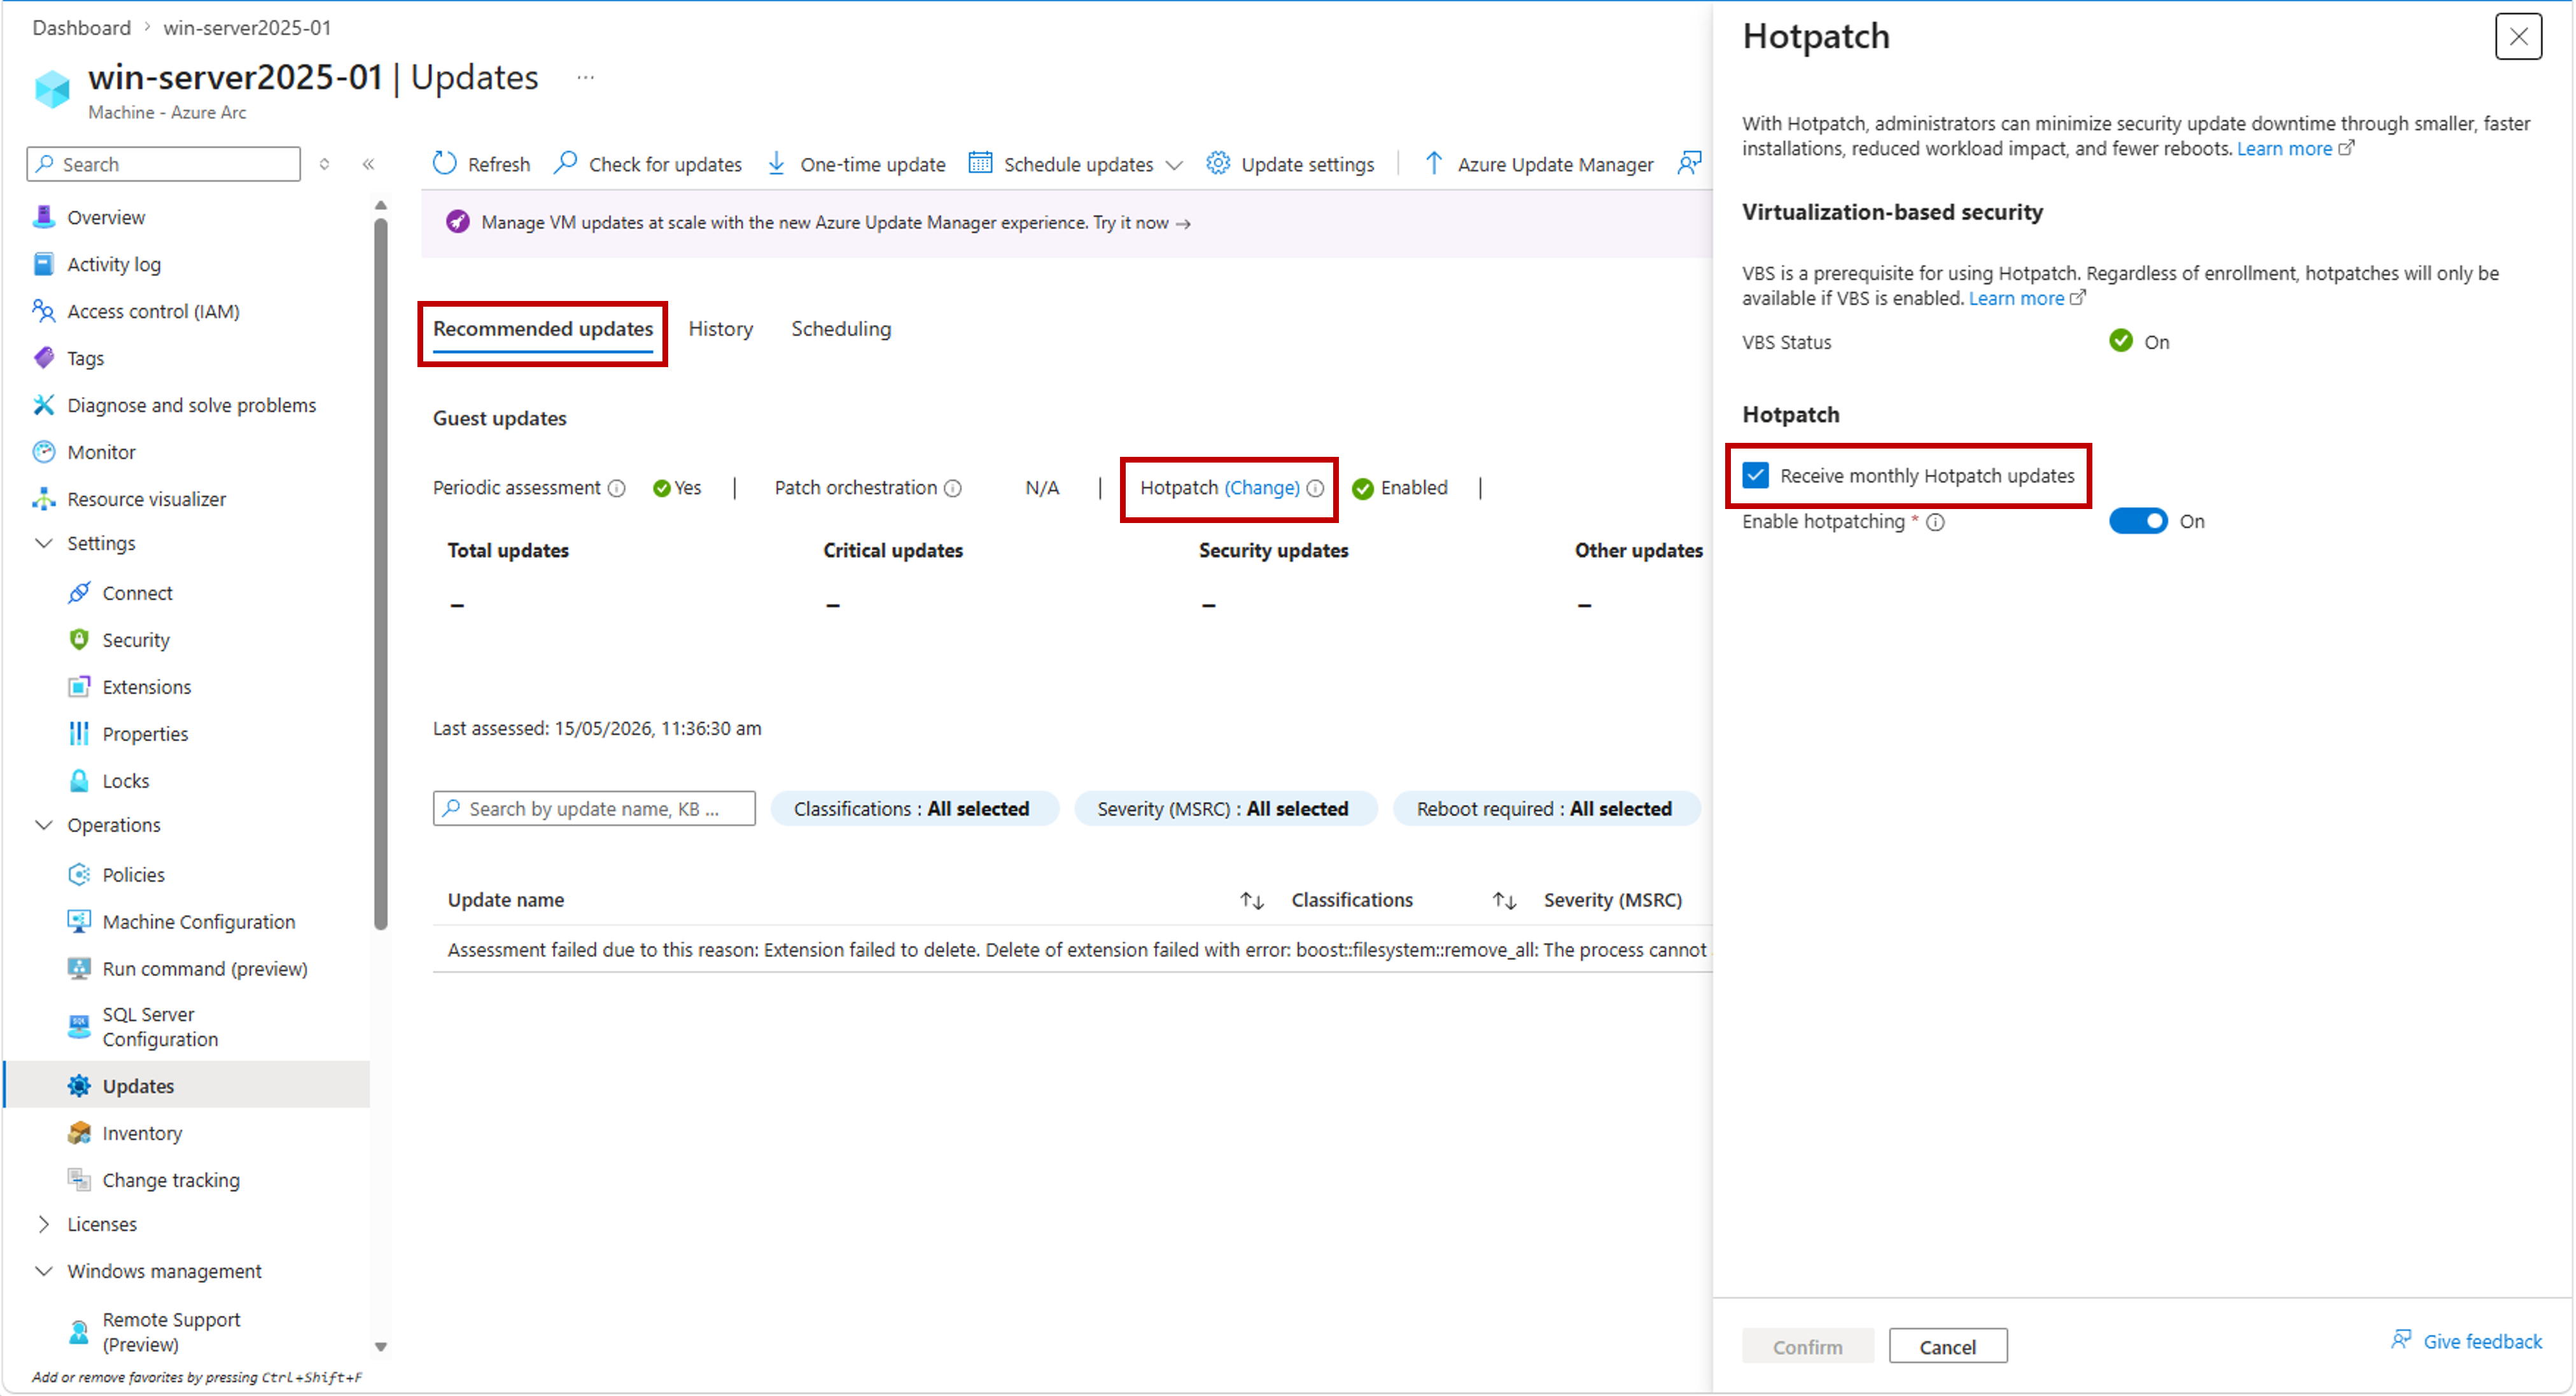Click the Connect icon under Settings
Screen dimensions: 2576x1396
(x=79, y=593)
